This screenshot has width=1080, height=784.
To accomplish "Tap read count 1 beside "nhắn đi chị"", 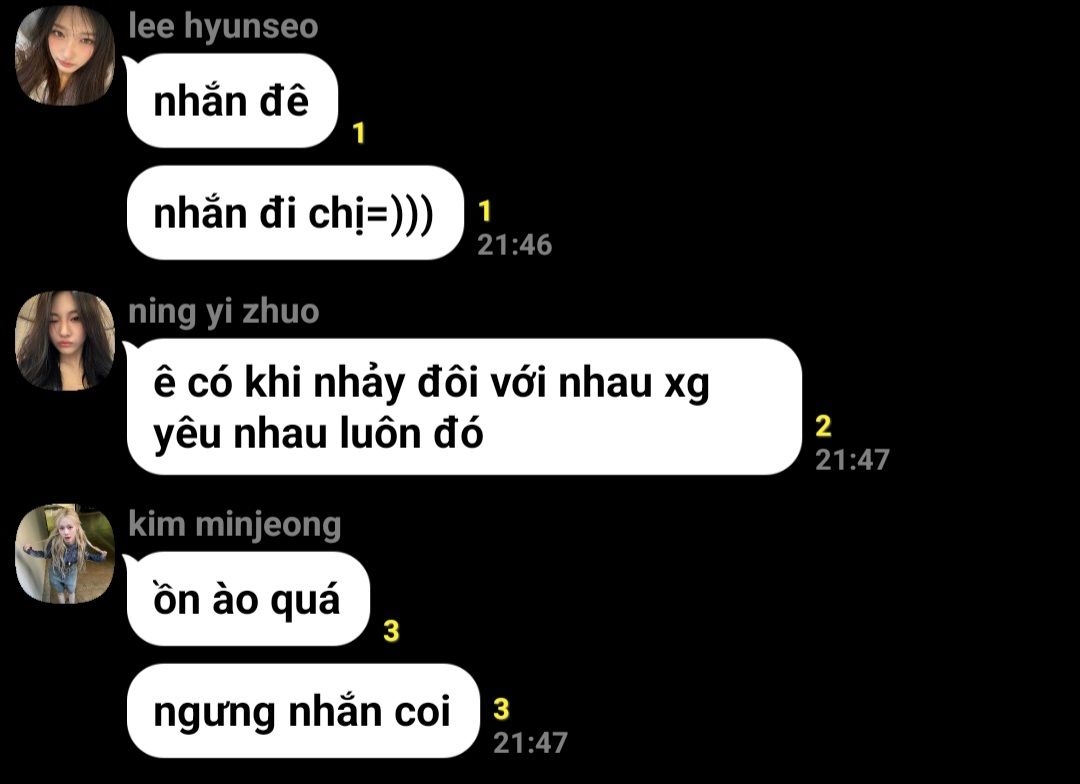I will 486,211.
